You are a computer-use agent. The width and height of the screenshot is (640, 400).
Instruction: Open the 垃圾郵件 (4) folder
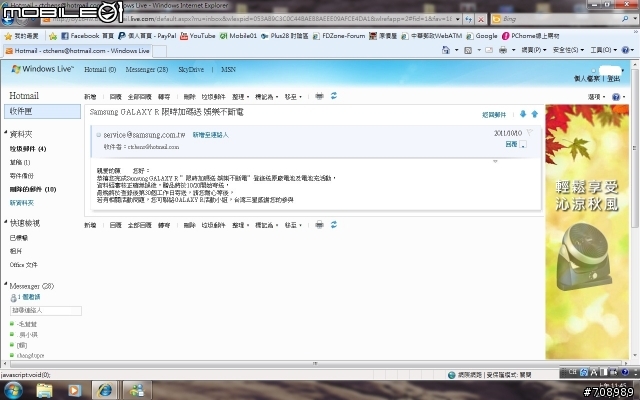(28, 149)
